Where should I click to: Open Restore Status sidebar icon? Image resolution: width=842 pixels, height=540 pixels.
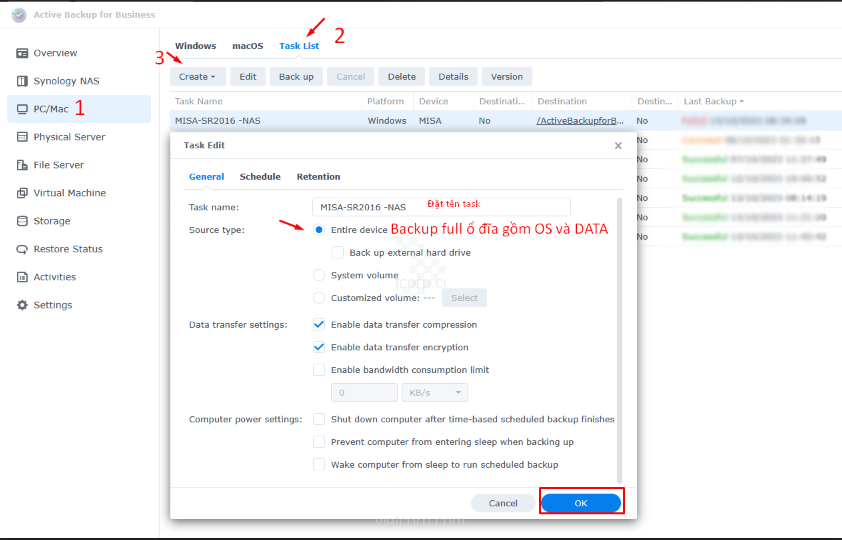[x=22, y=249]
